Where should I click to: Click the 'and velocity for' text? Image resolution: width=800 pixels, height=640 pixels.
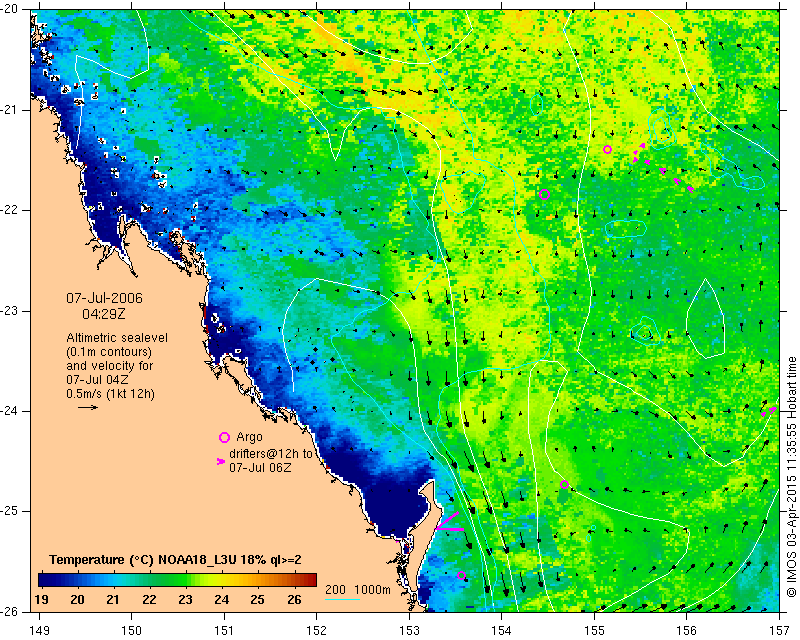(110, 365)
